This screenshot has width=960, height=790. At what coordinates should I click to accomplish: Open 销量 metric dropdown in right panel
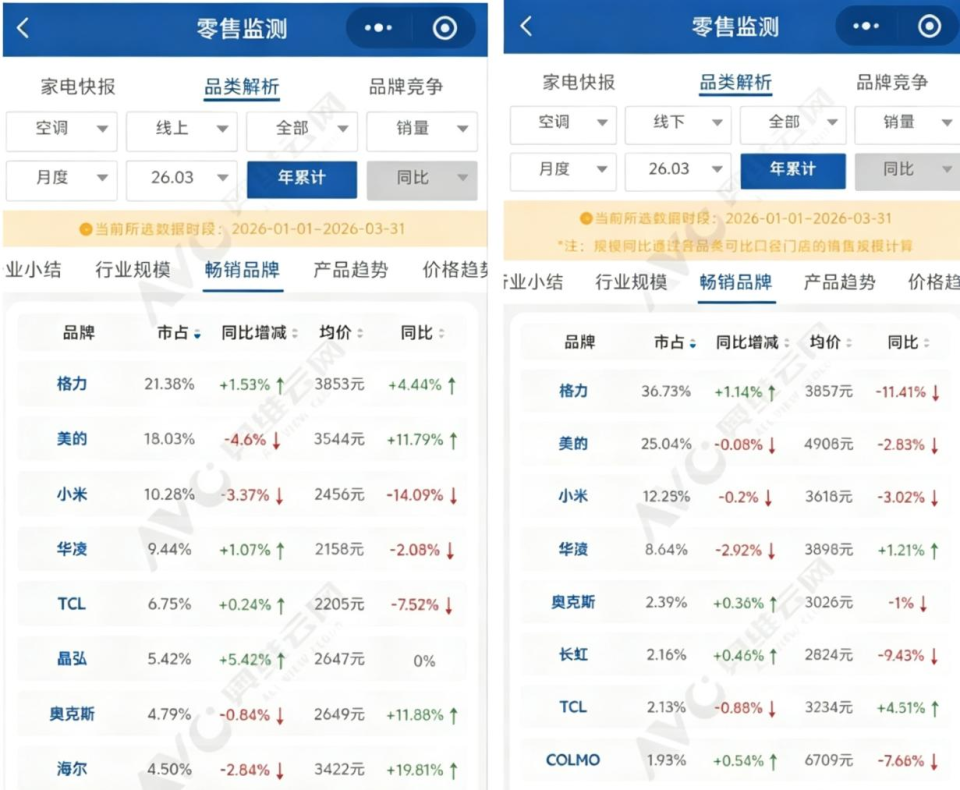pyautogui.click(x=908, y=124)
